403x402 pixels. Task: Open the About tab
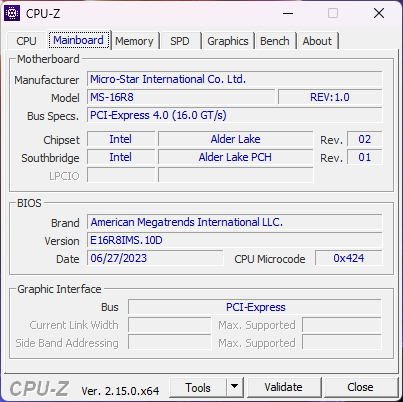click(317, 41)
